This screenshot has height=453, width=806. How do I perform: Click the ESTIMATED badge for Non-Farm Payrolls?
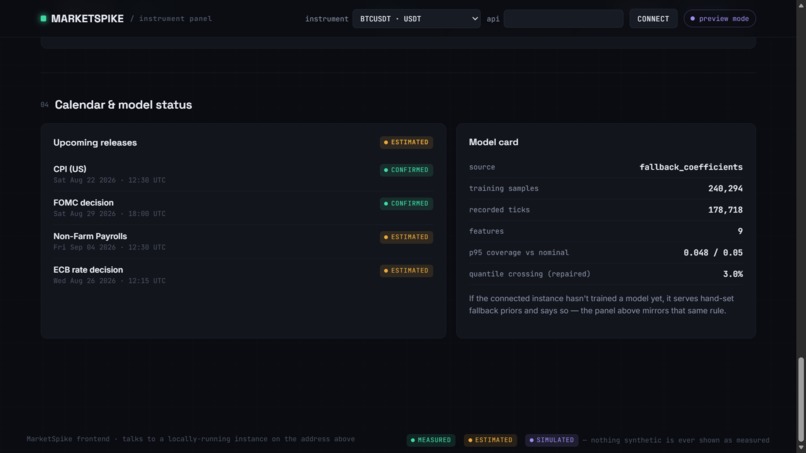(406, 237)
